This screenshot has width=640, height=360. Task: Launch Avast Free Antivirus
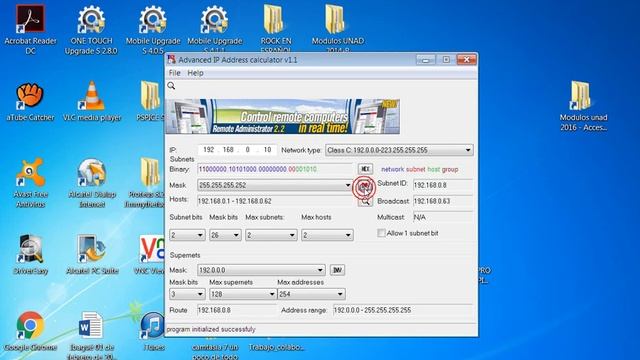[x=30, y=182]
